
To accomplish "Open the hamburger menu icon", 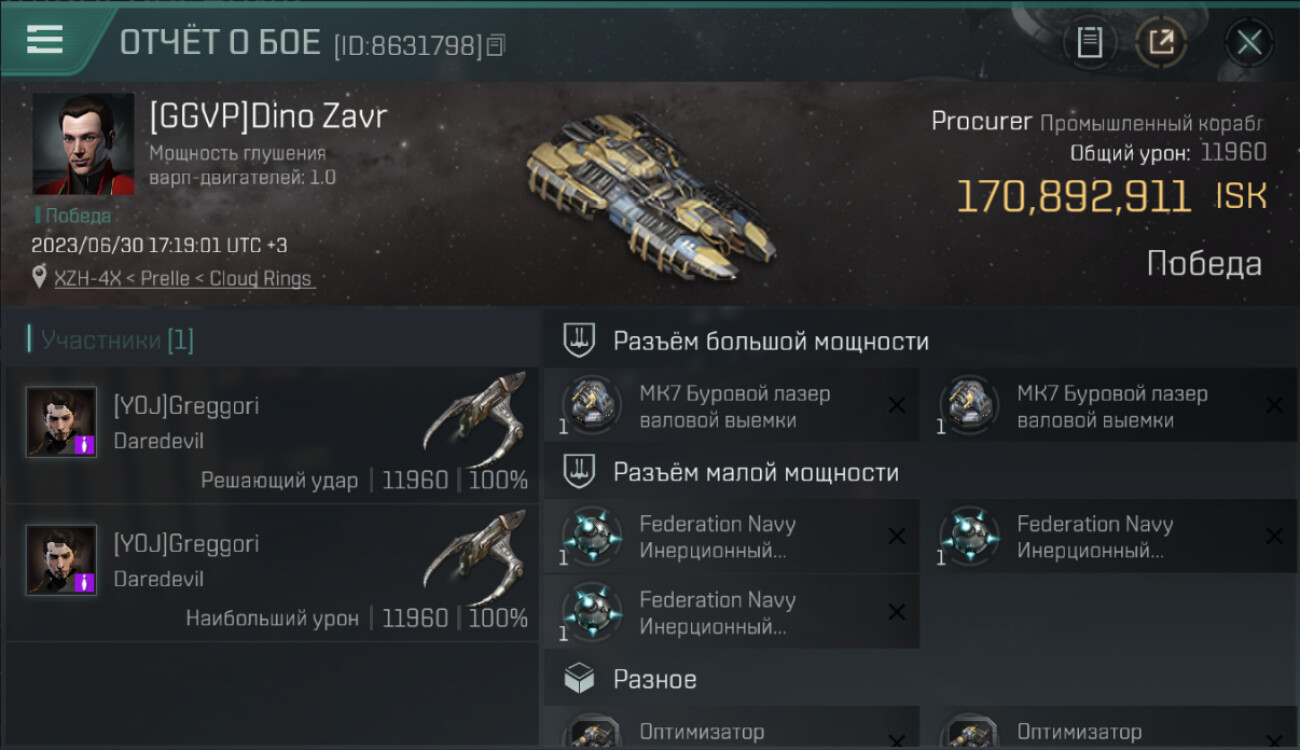I will pyautogui.click(x=44, y=39).
